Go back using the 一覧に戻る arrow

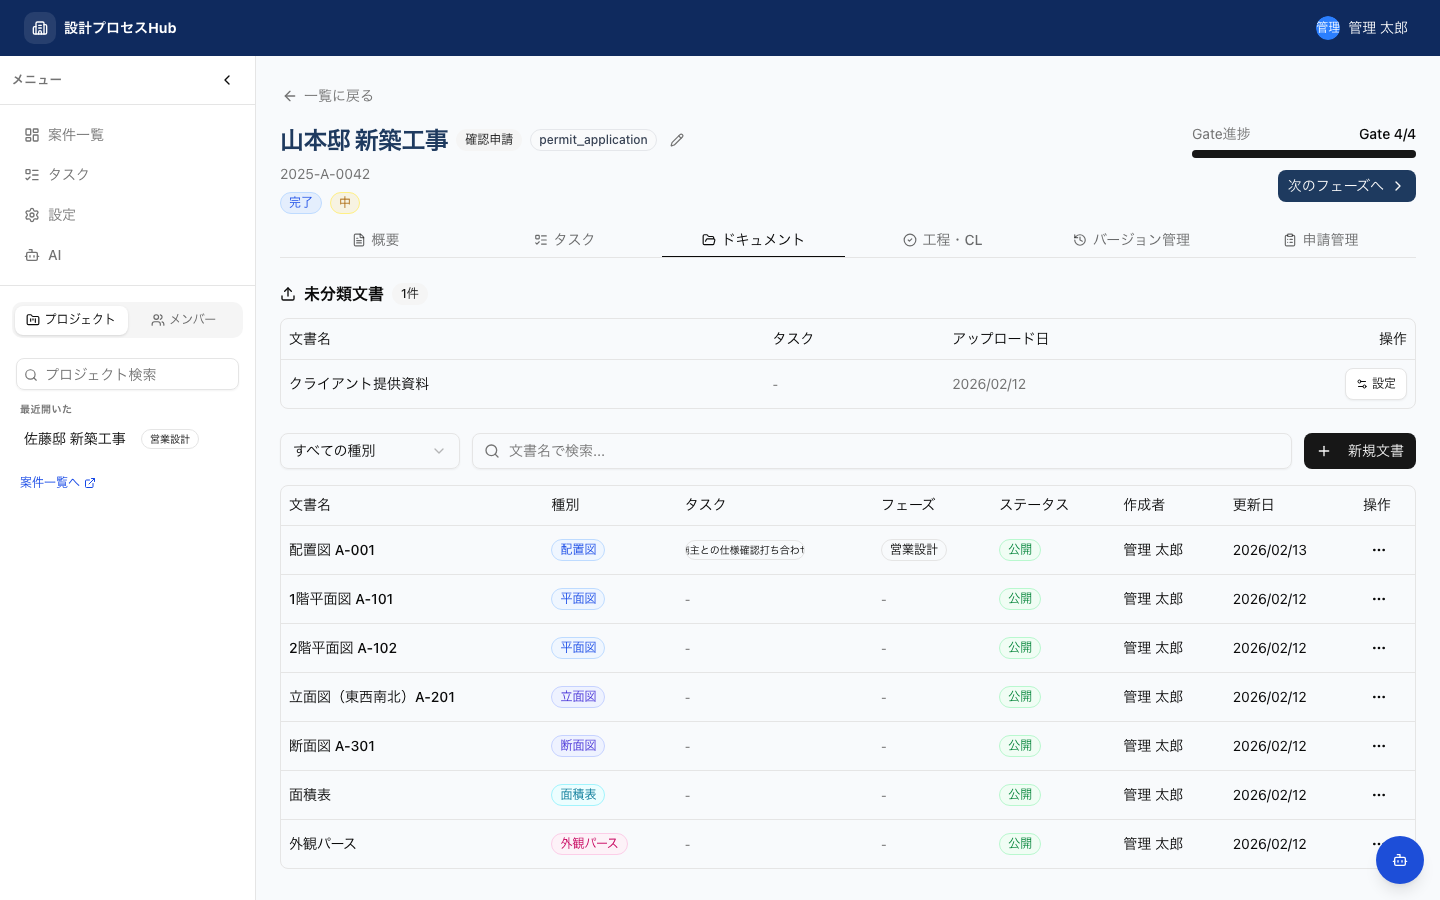coord(290,96)
